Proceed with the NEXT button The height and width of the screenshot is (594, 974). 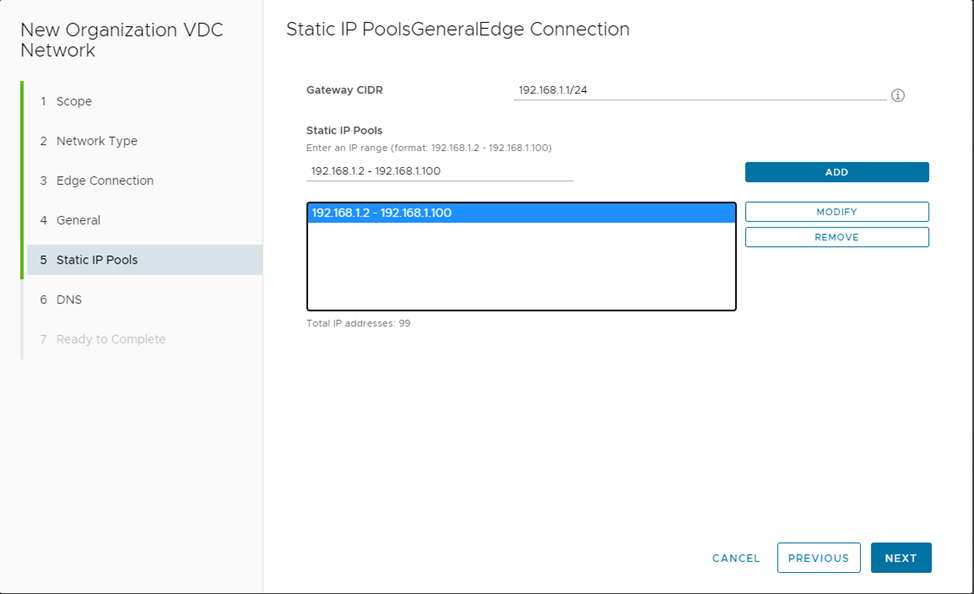coord(900,558)
